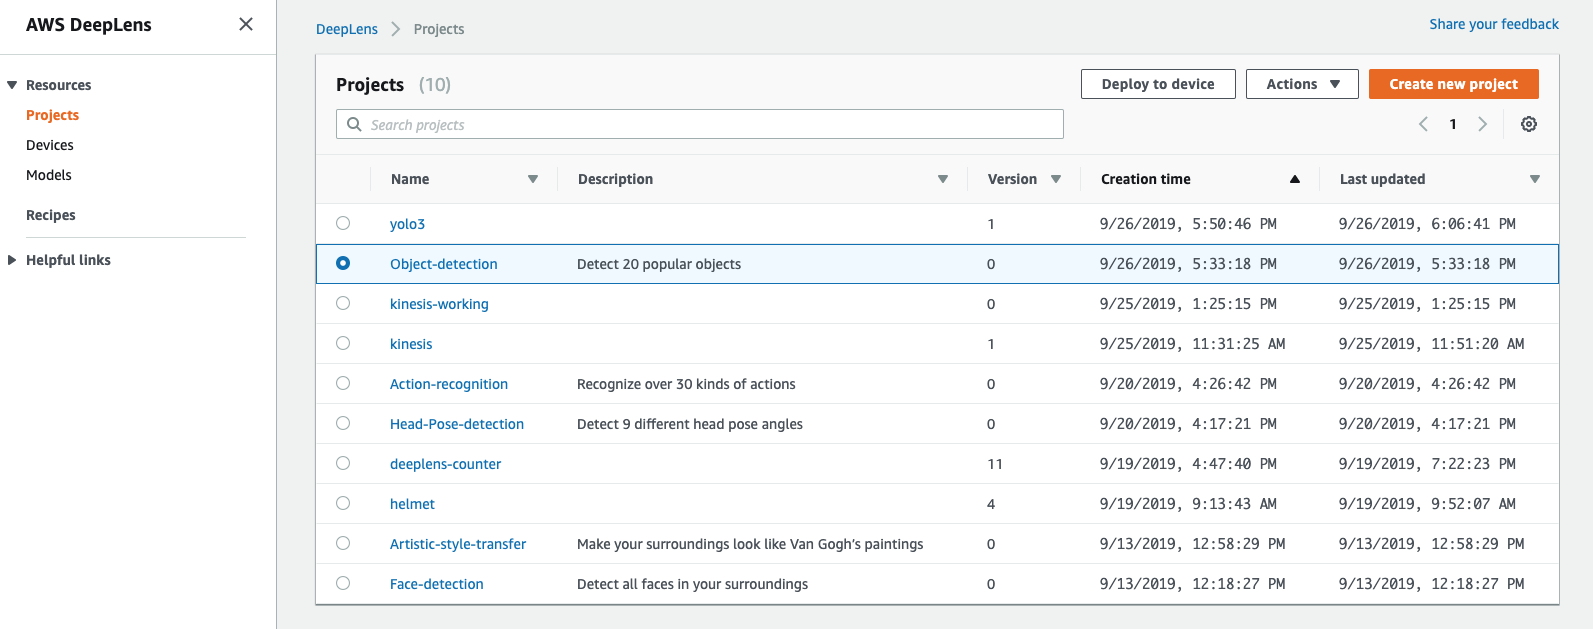
Task: Open the yolo3 project link
Action: tap(407, 224)
